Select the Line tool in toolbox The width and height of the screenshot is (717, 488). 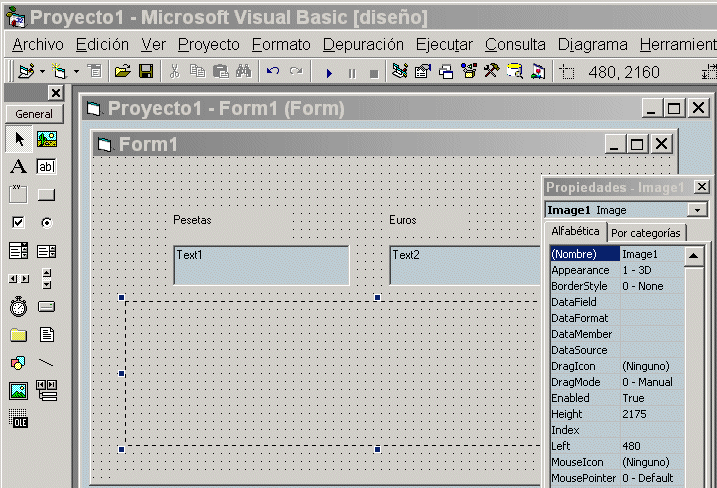(x=46, y=363)
